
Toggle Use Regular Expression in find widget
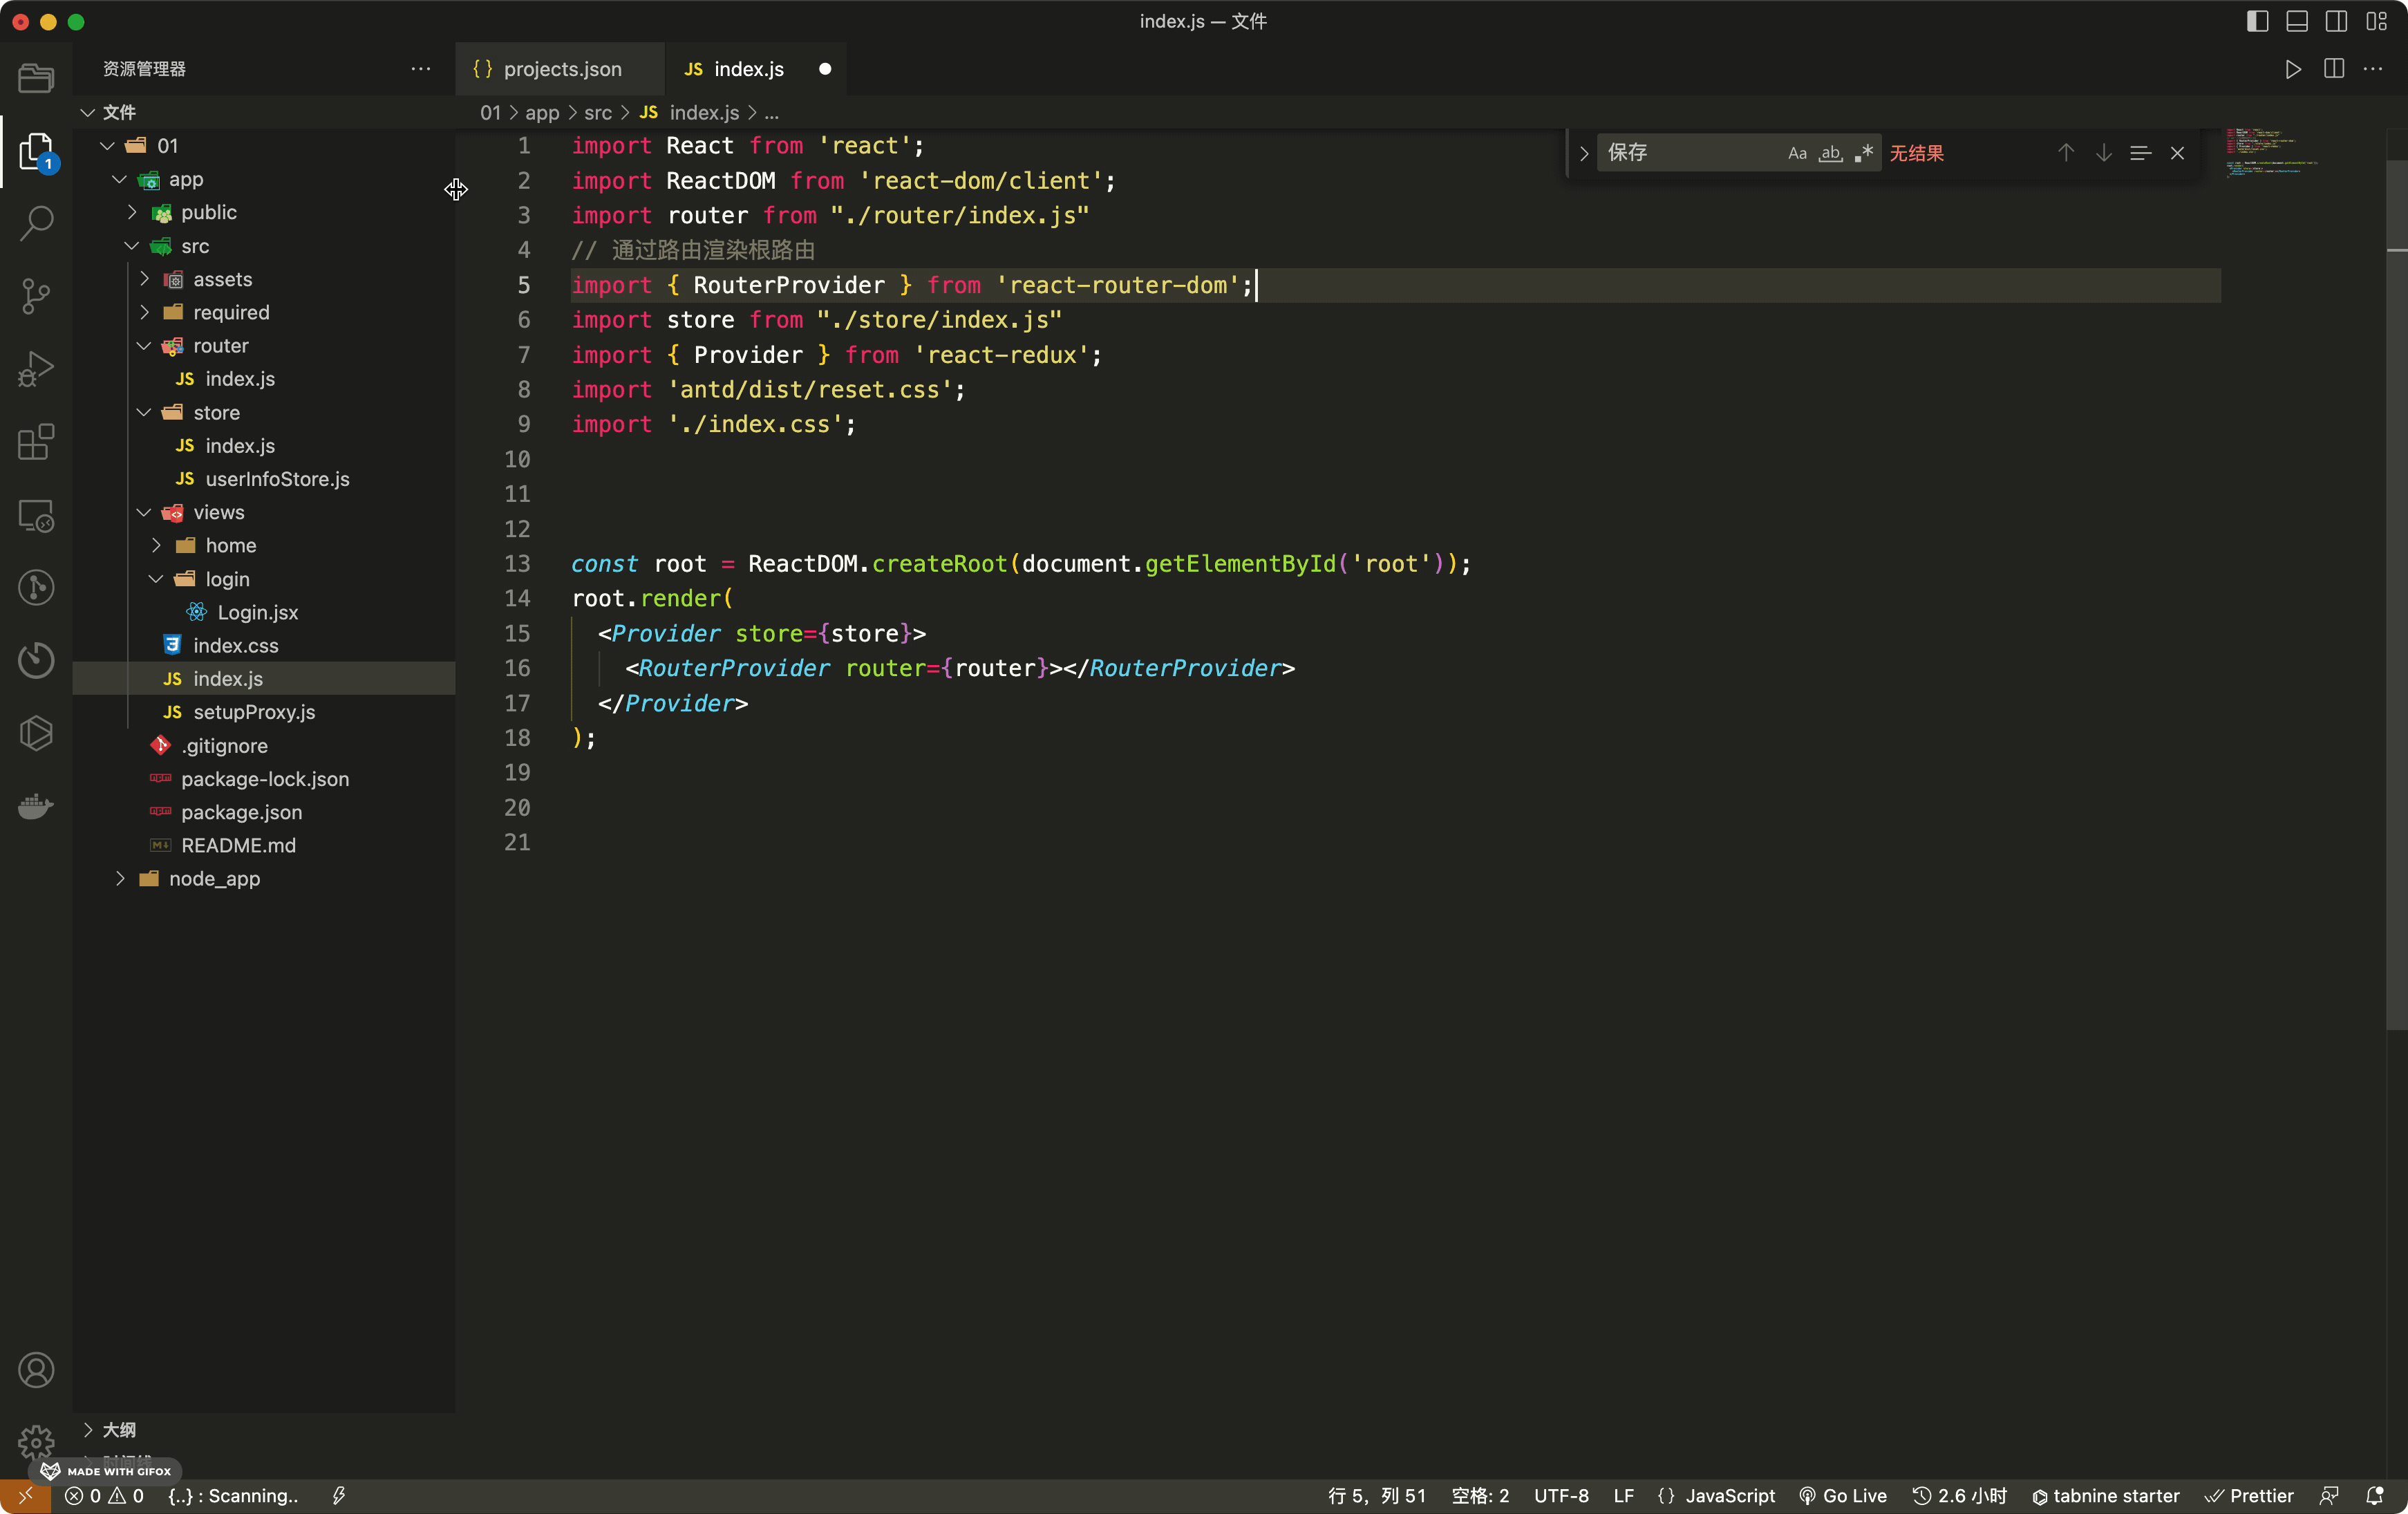click(1863, 153)
